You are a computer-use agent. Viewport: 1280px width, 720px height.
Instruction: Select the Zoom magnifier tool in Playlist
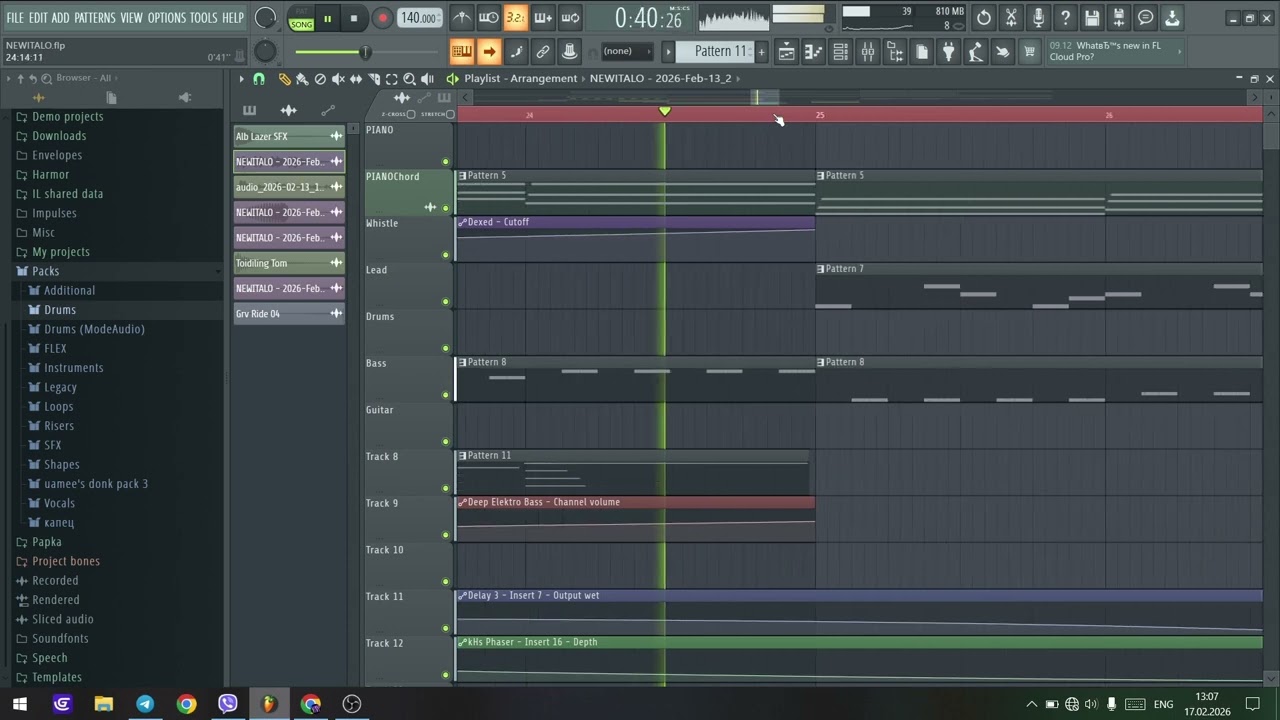point(409,78)
